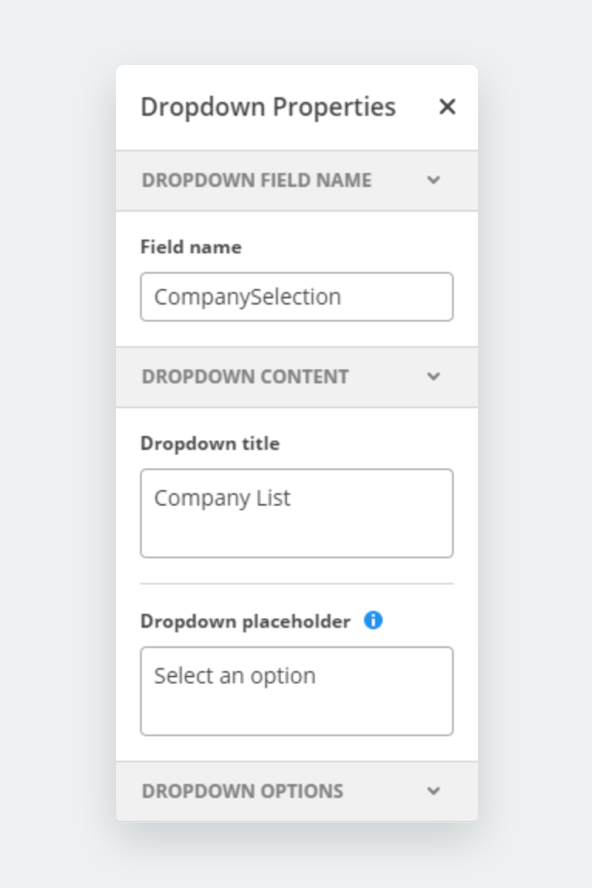Viewport: 592px width, 888px height.
Task: Click the DROPDOWN FIELD NAME header text
Action: coord(257,180)
